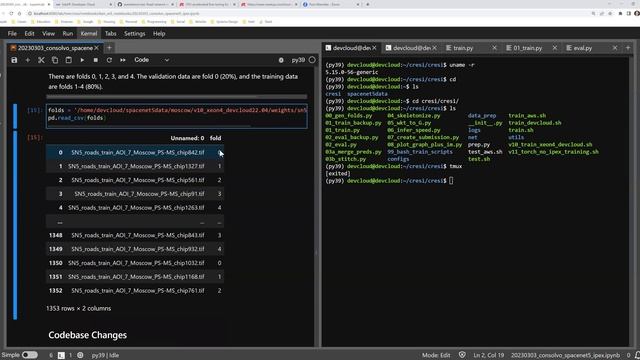Screen dimensions: 640x360
Task: Close the 20230303_consolvo_spacenet notebook tab
Action: pyautogui.click(x=97, y=48)
